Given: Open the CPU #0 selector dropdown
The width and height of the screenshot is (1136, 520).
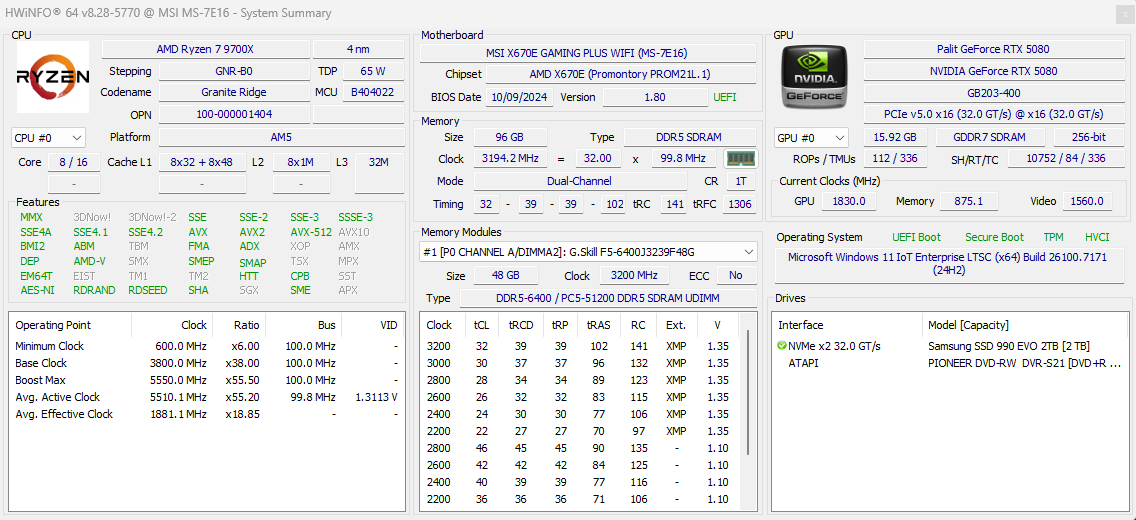Looking at the screenshot, I should (x=48, y=138).
